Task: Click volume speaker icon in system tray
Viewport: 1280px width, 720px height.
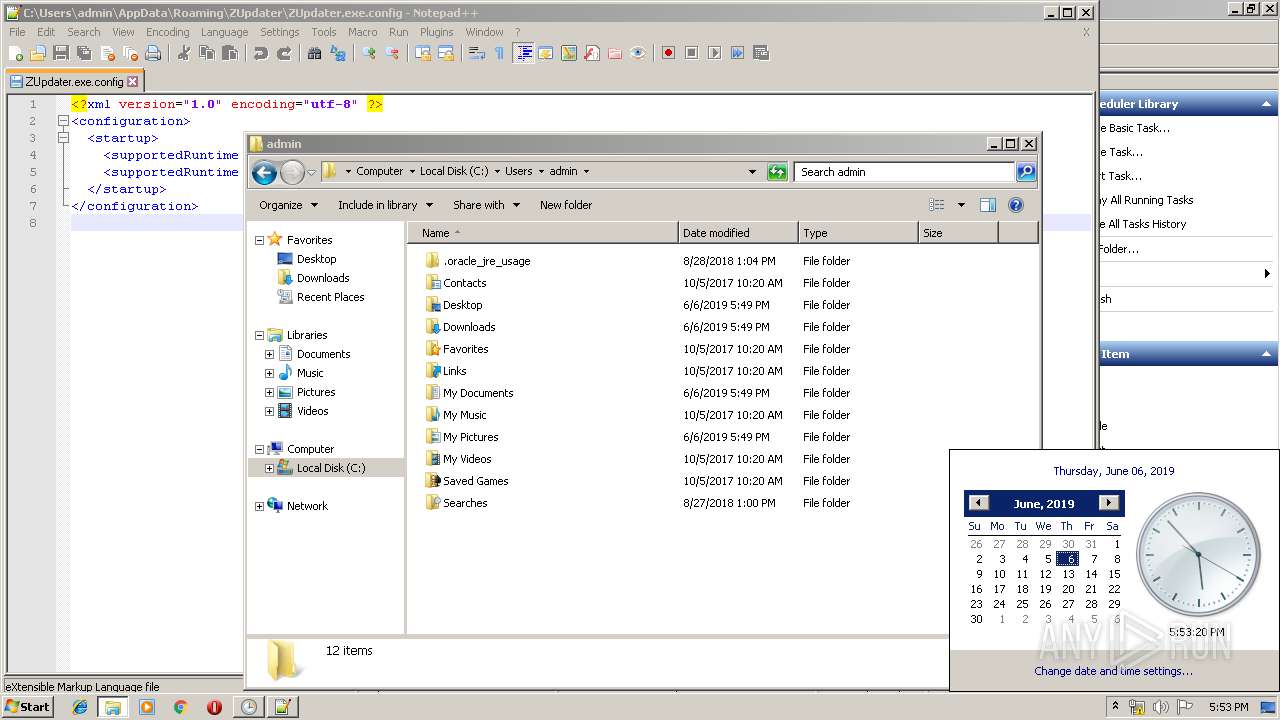Action: (x=1160, y=707)
